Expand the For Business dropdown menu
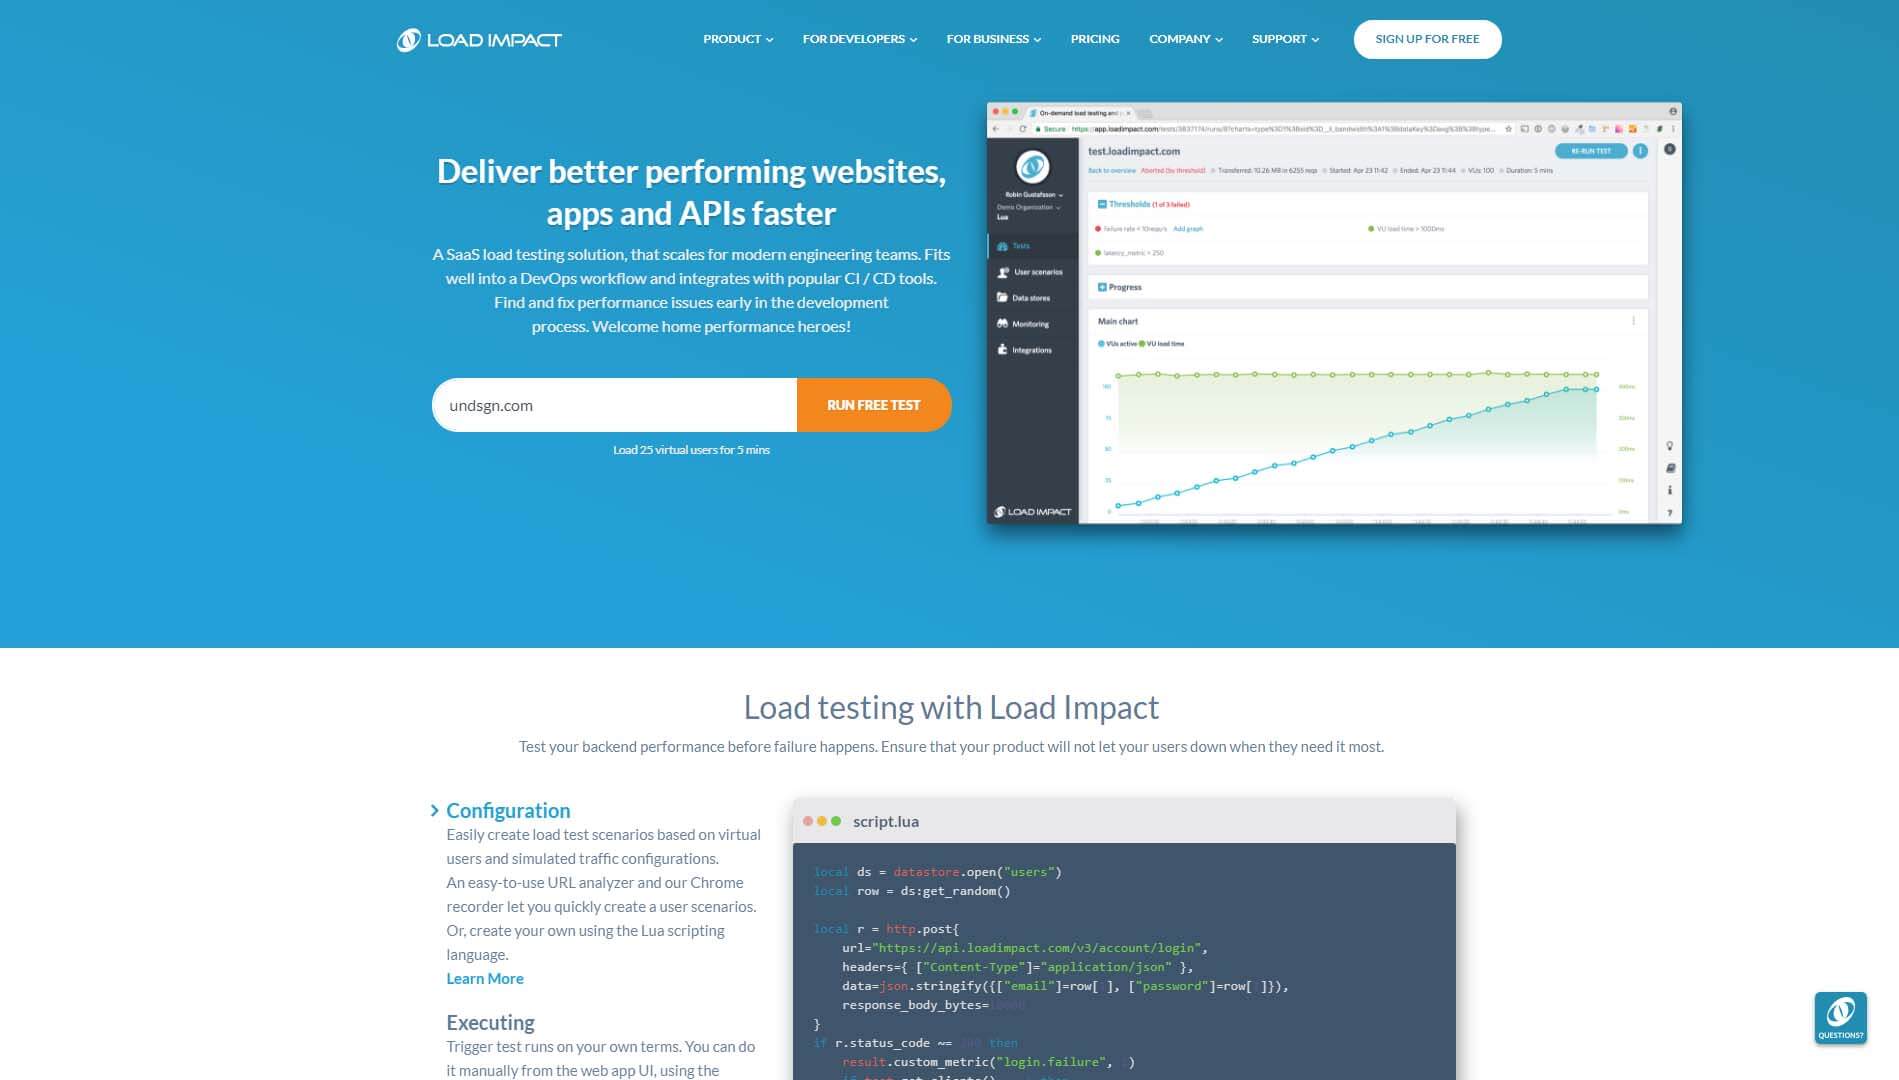Image resolution: width=1899 pixels, height=1080 pixels. [x=993, y=39]
